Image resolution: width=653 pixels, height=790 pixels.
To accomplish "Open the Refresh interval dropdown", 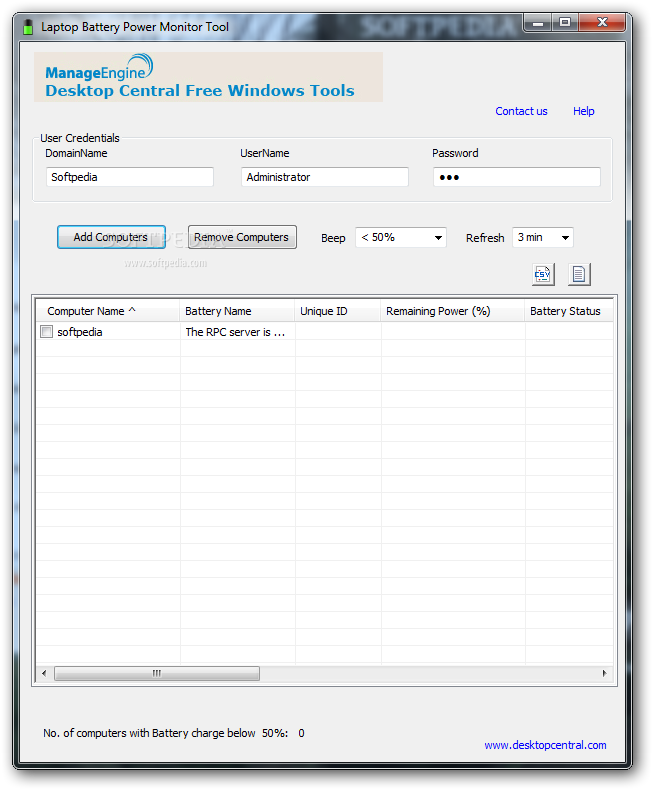I will pos(543,237).
